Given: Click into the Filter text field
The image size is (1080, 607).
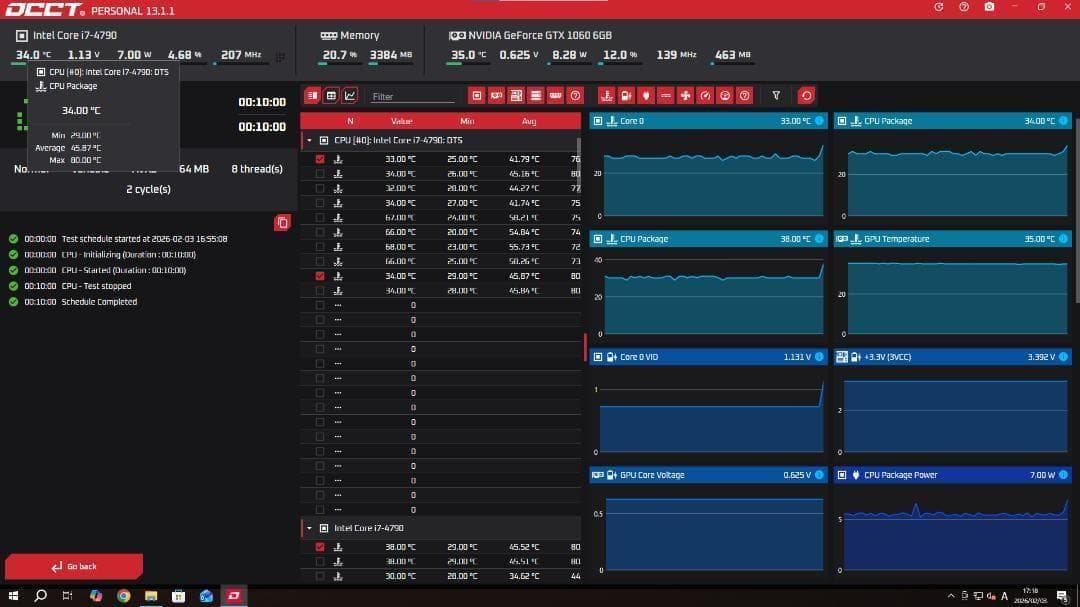Looking at the screenshot, I should point(413,96).
